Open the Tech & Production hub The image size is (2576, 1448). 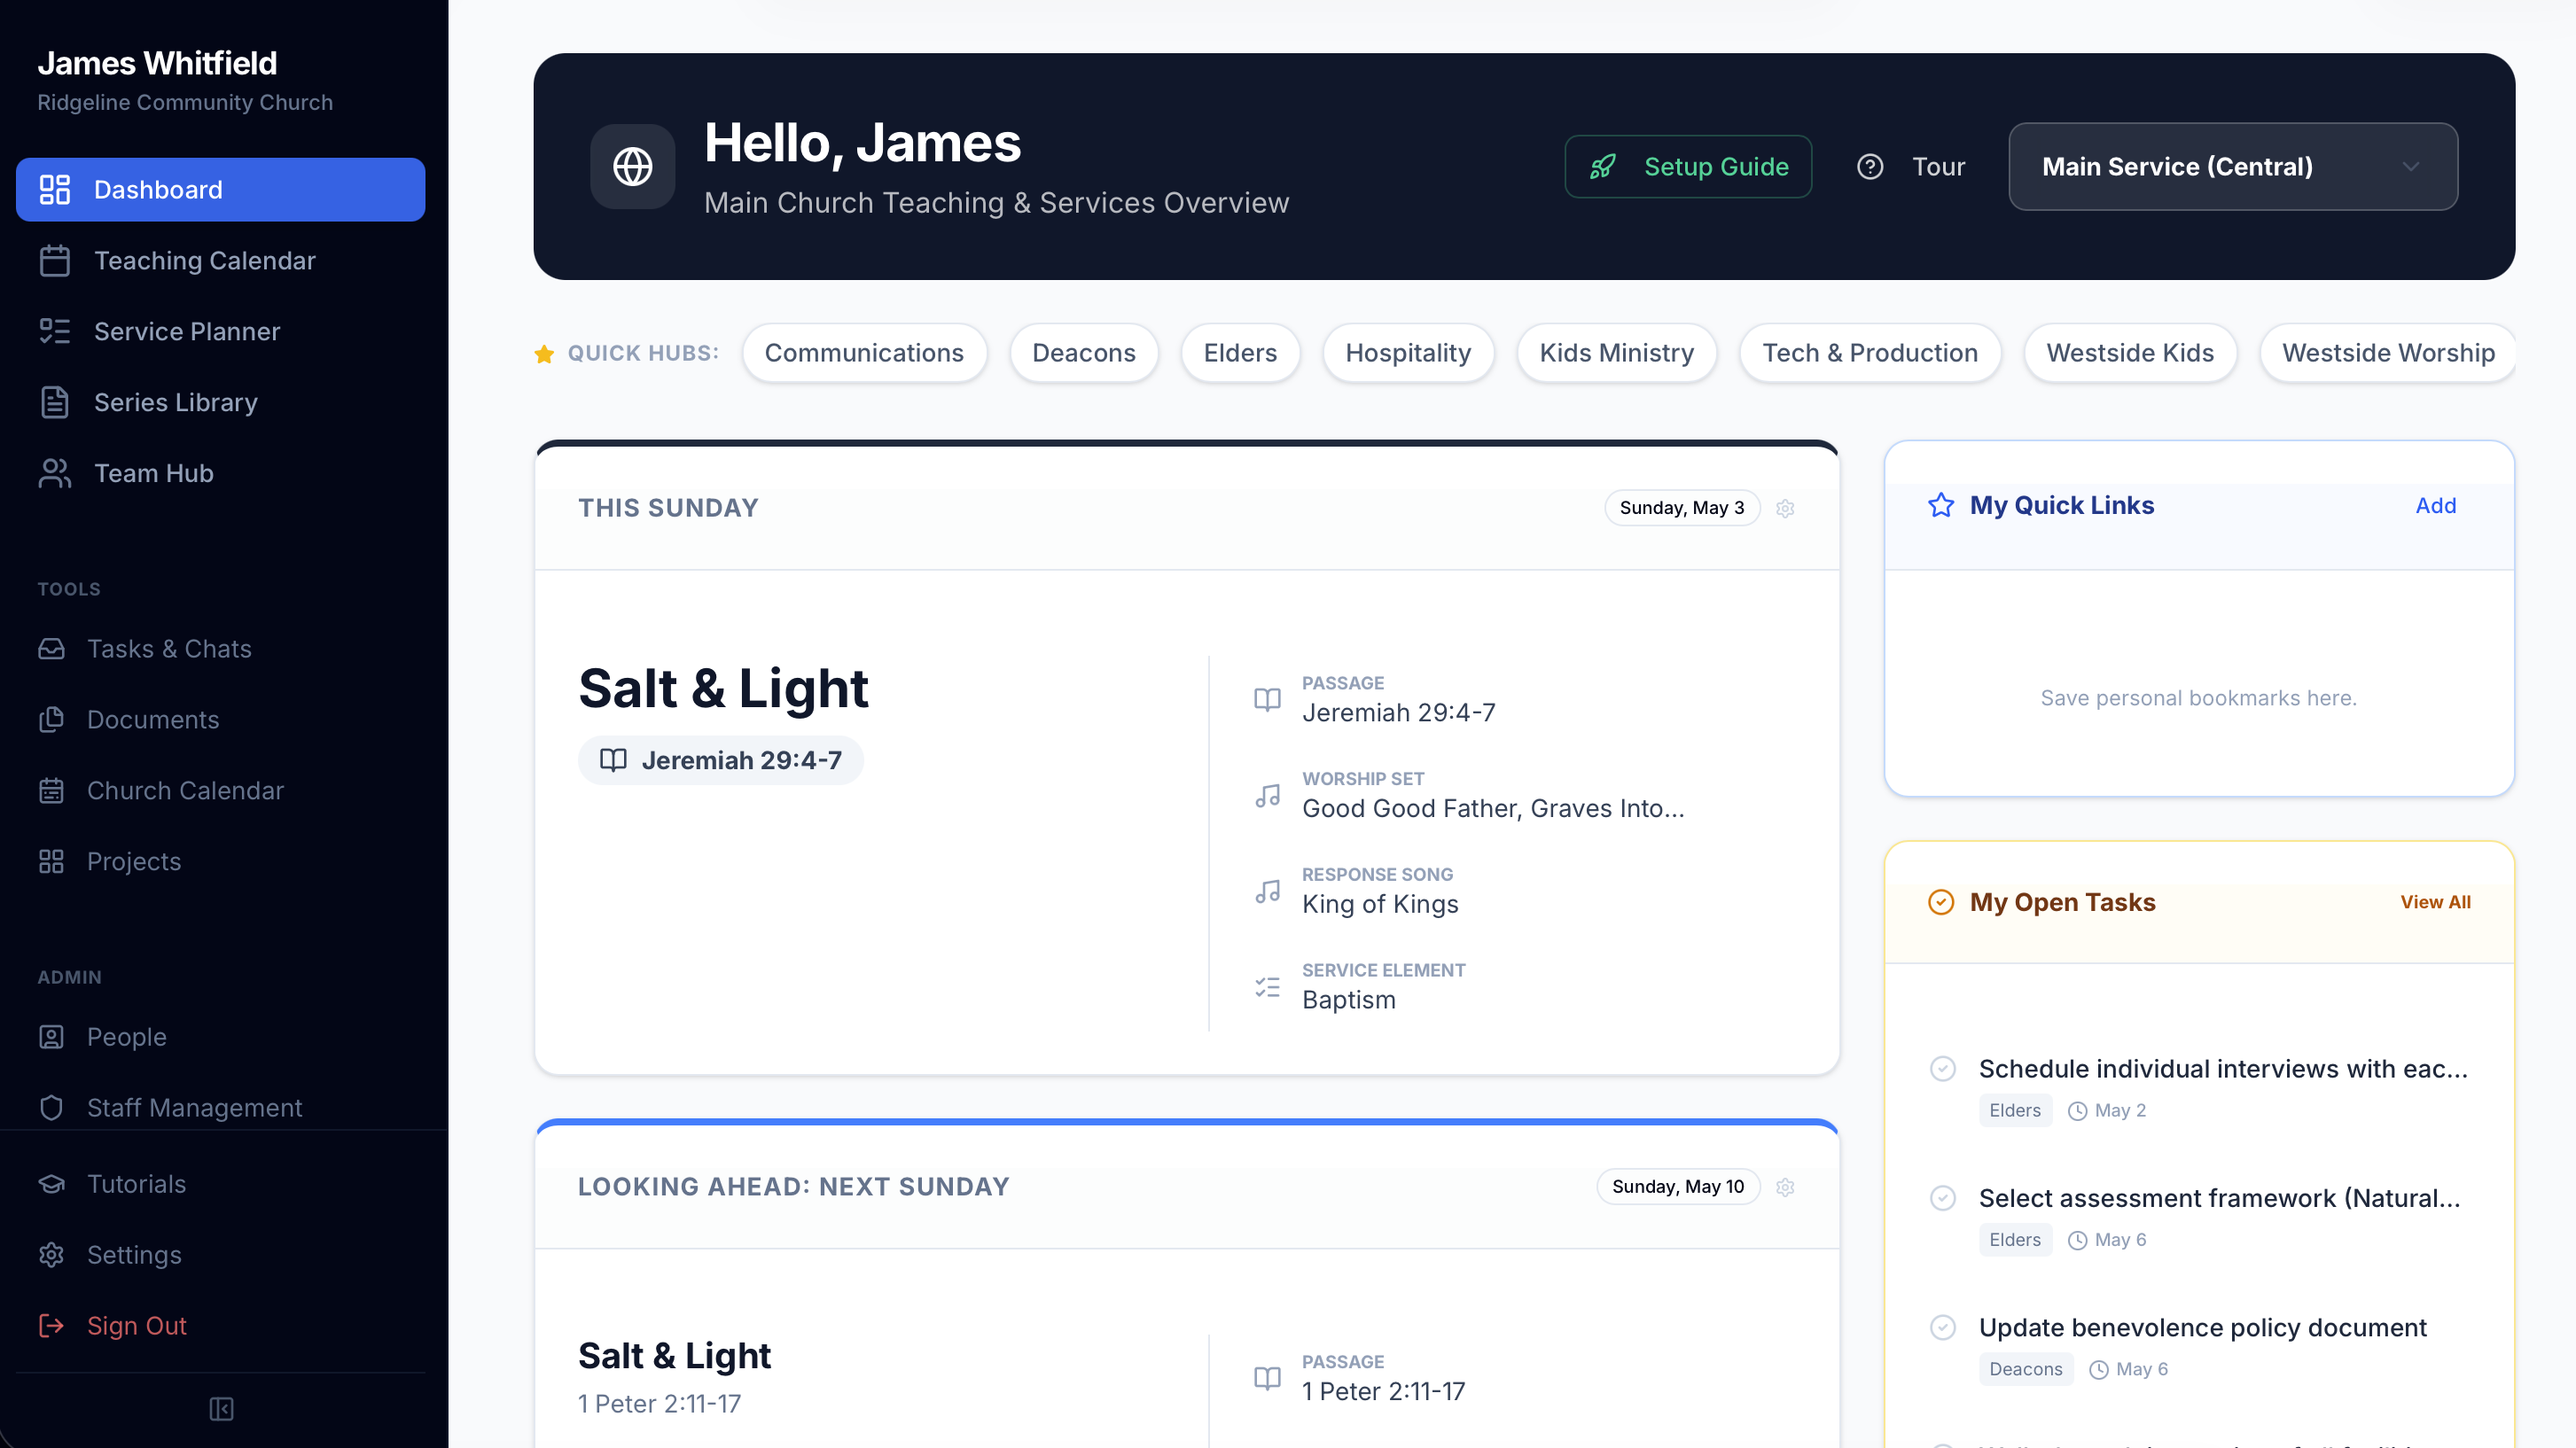1870,353
